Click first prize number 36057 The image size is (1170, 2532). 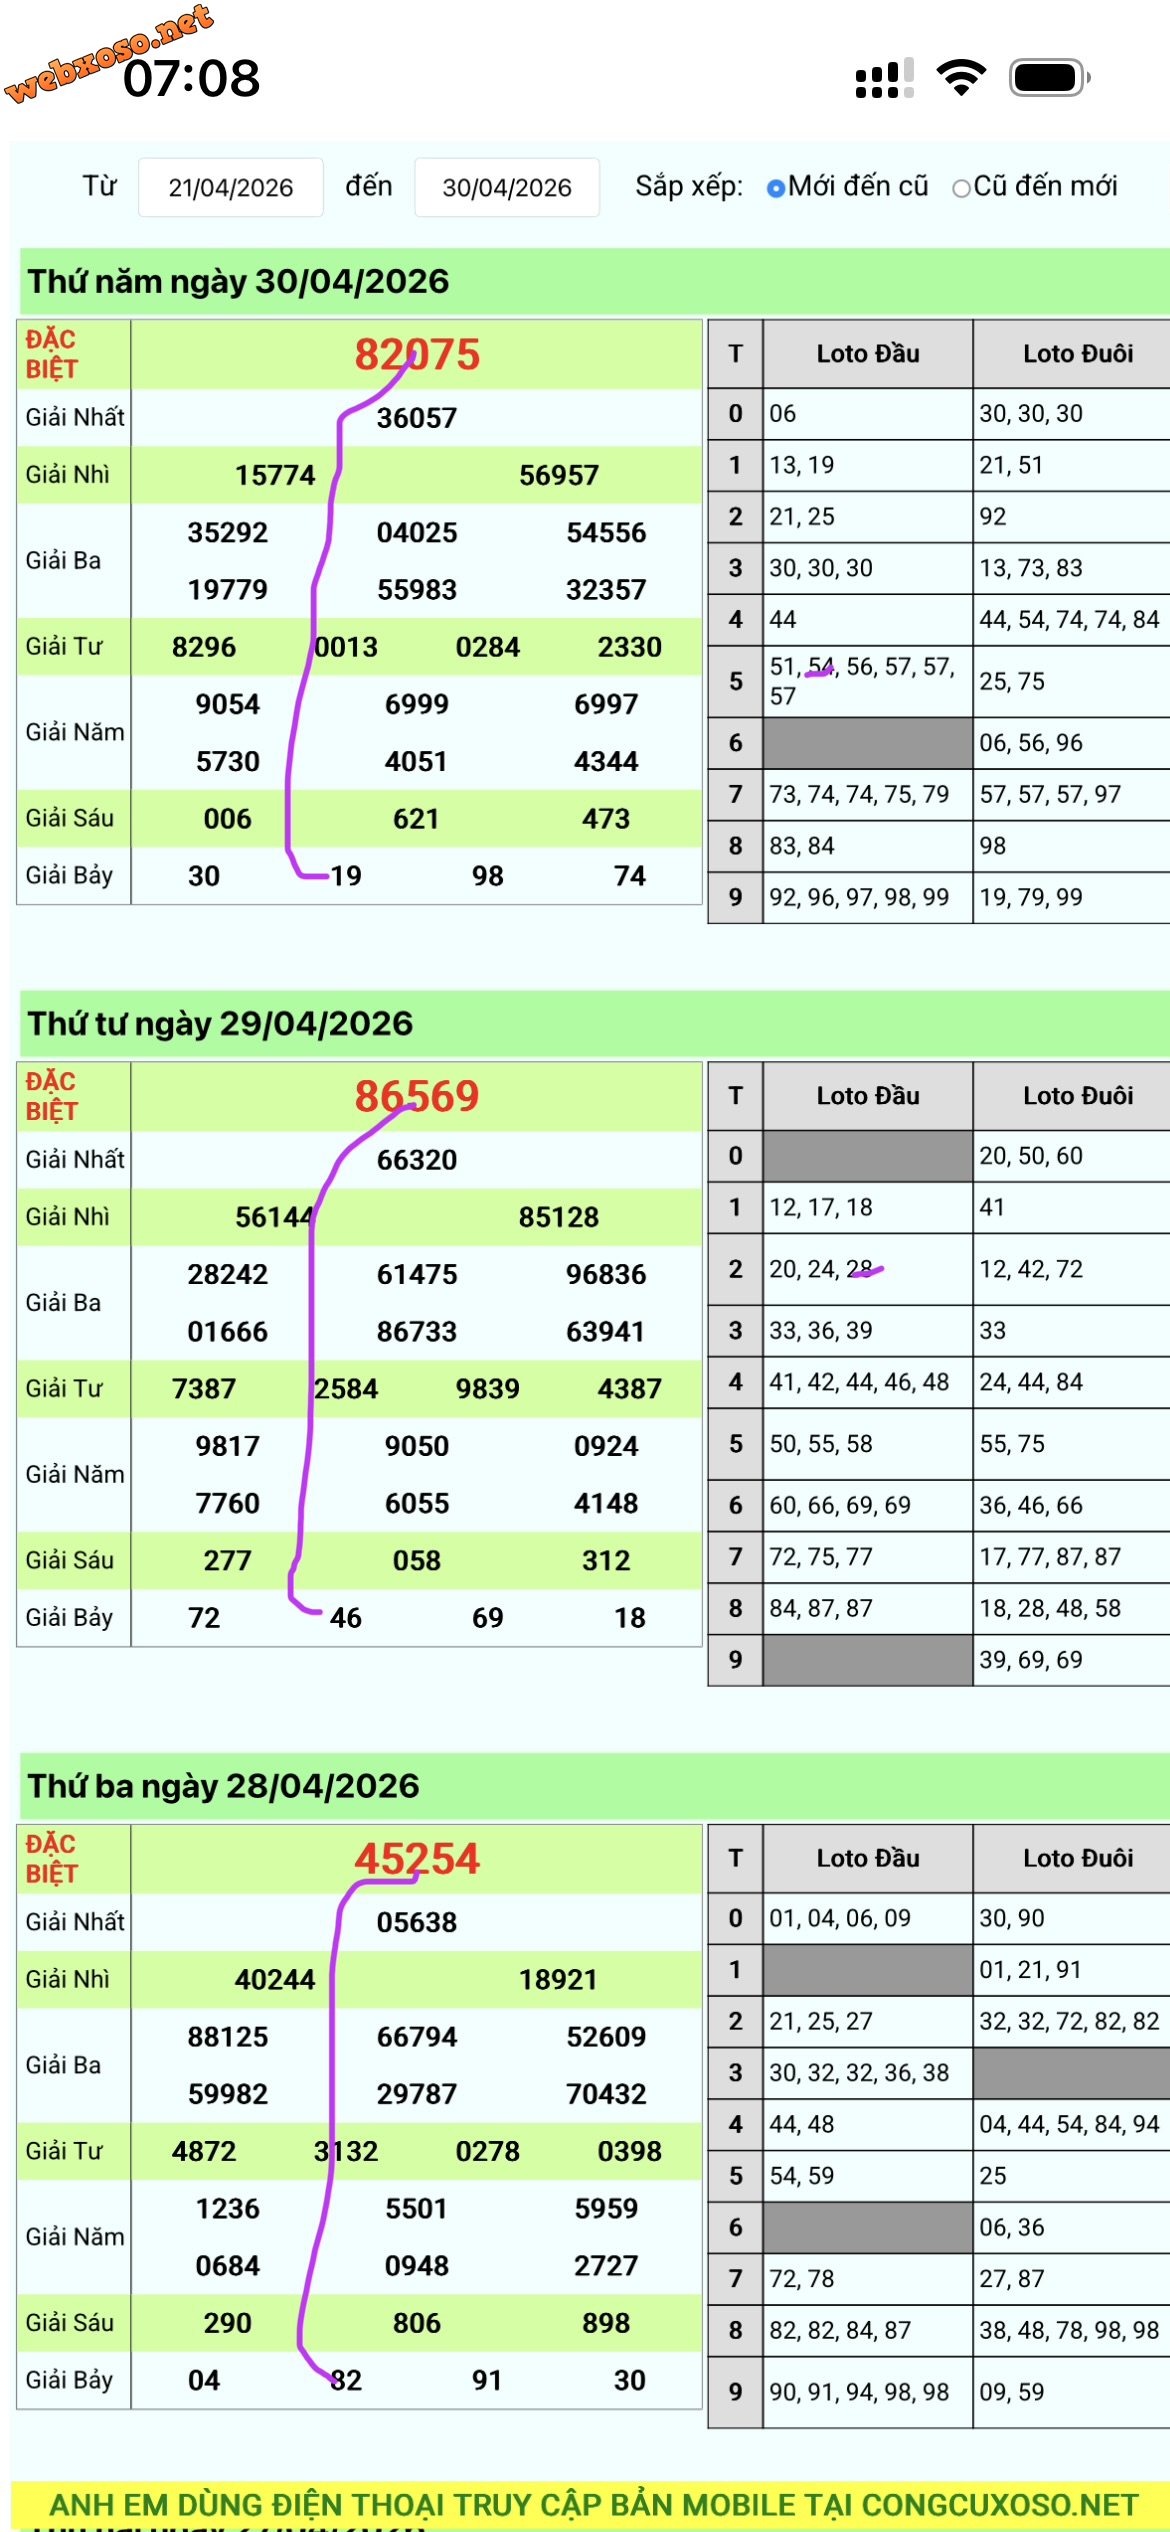tap(417, 417)
